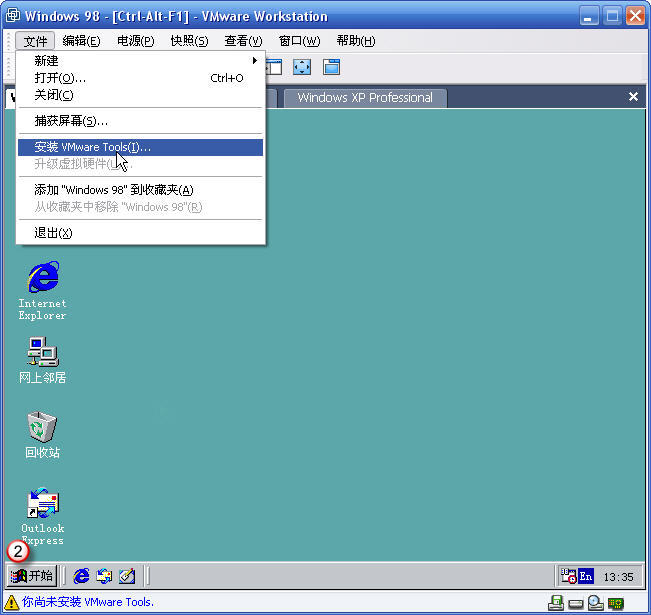Screen dimensions: 651x615
Task: Expand the 新建 submenu arrow
Action: [255, 61]
